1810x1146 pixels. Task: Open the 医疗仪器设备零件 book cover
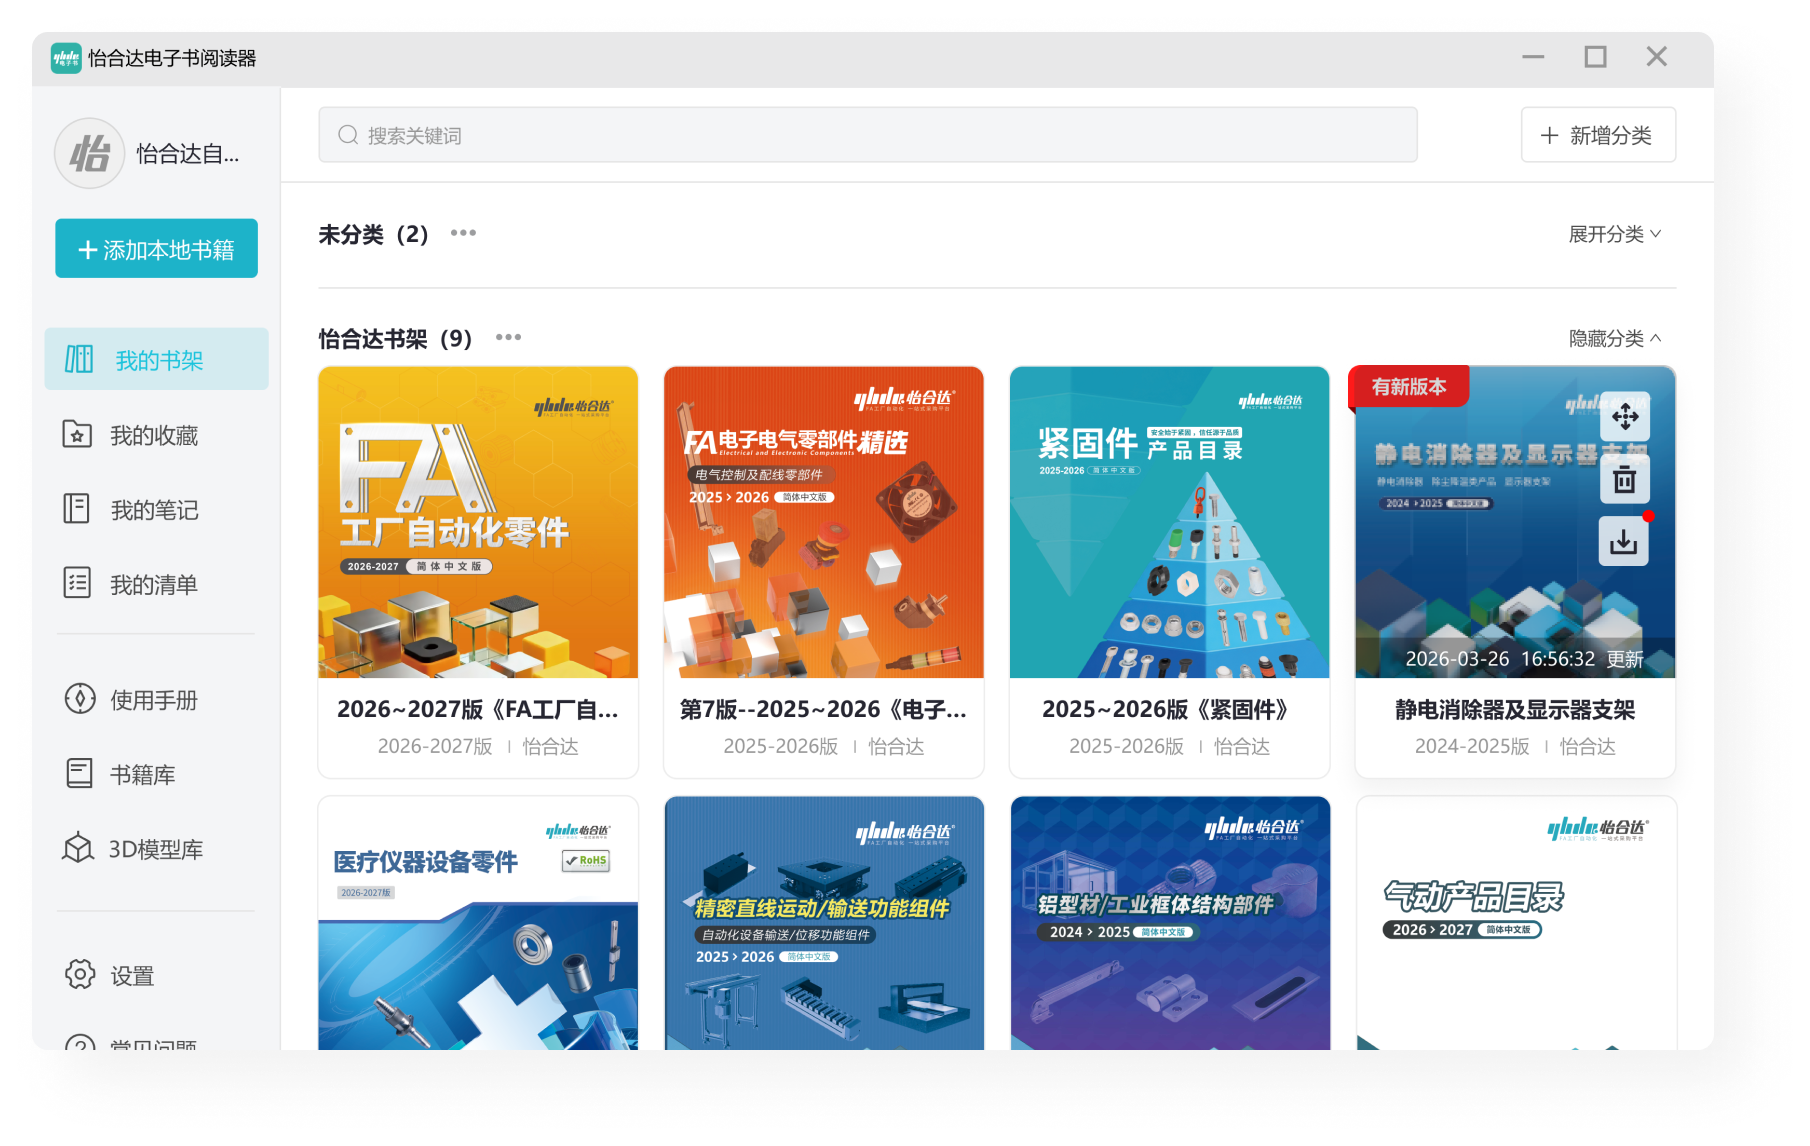(x=478, y=923)
